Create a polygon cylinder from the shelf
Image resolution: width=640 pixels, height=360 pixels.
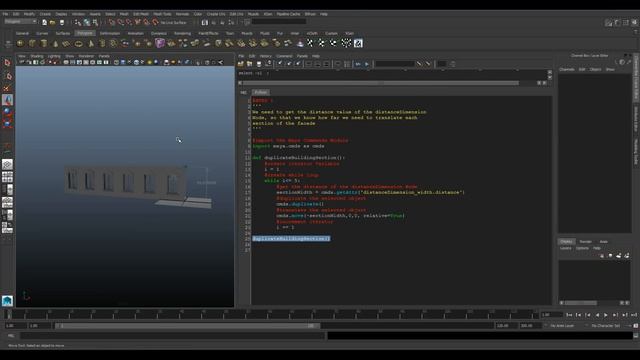click(x=44, y=43)
